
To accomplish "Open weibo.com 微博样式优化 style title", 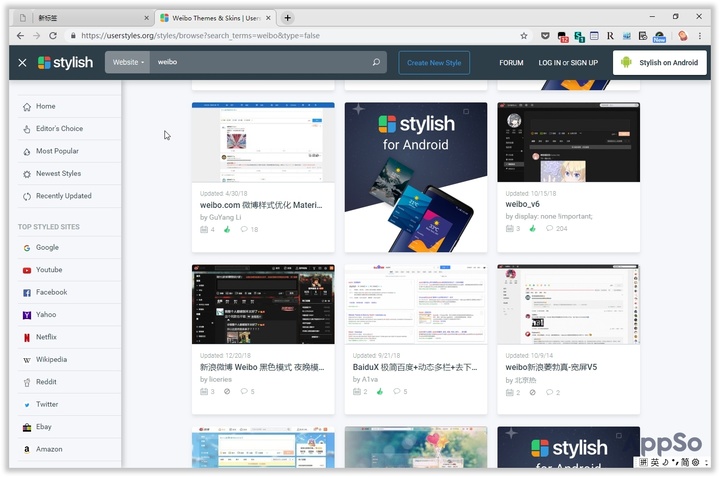I will click(x=261, y=205).
